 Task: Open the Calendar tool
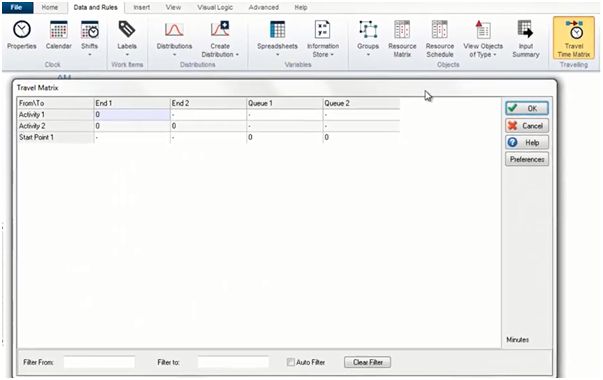[x=58, y=30]
